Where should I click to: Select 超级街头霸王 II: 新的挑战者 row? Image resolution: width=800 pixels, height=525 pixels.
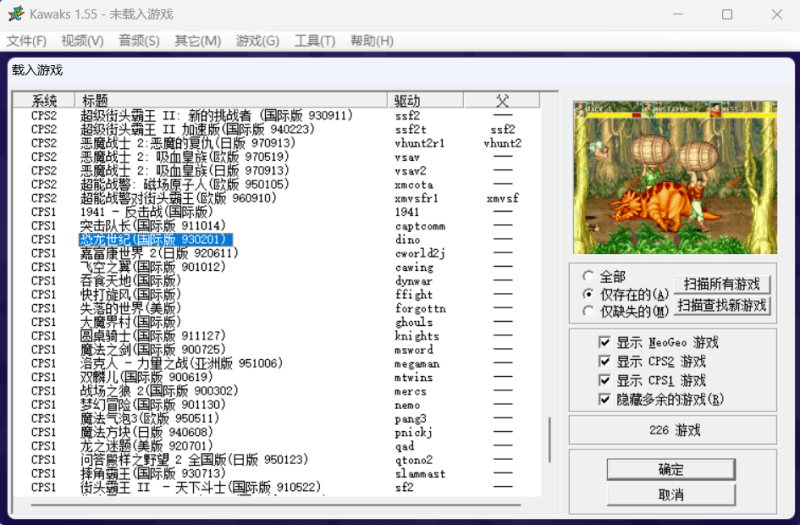point(276,115)
